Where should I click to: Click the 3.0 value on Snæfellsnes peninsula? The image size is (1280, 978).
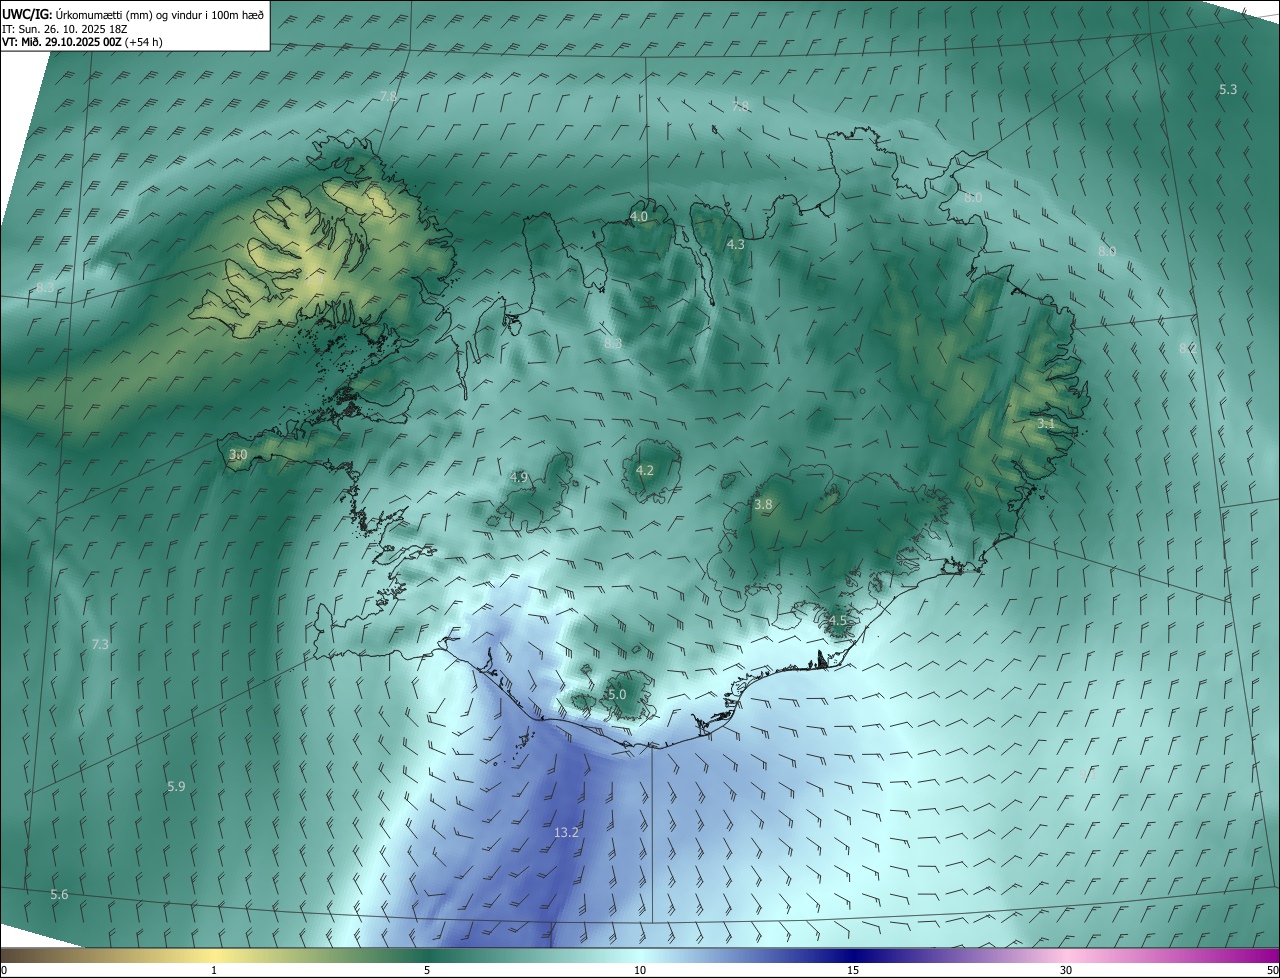[x=237, y=454]
